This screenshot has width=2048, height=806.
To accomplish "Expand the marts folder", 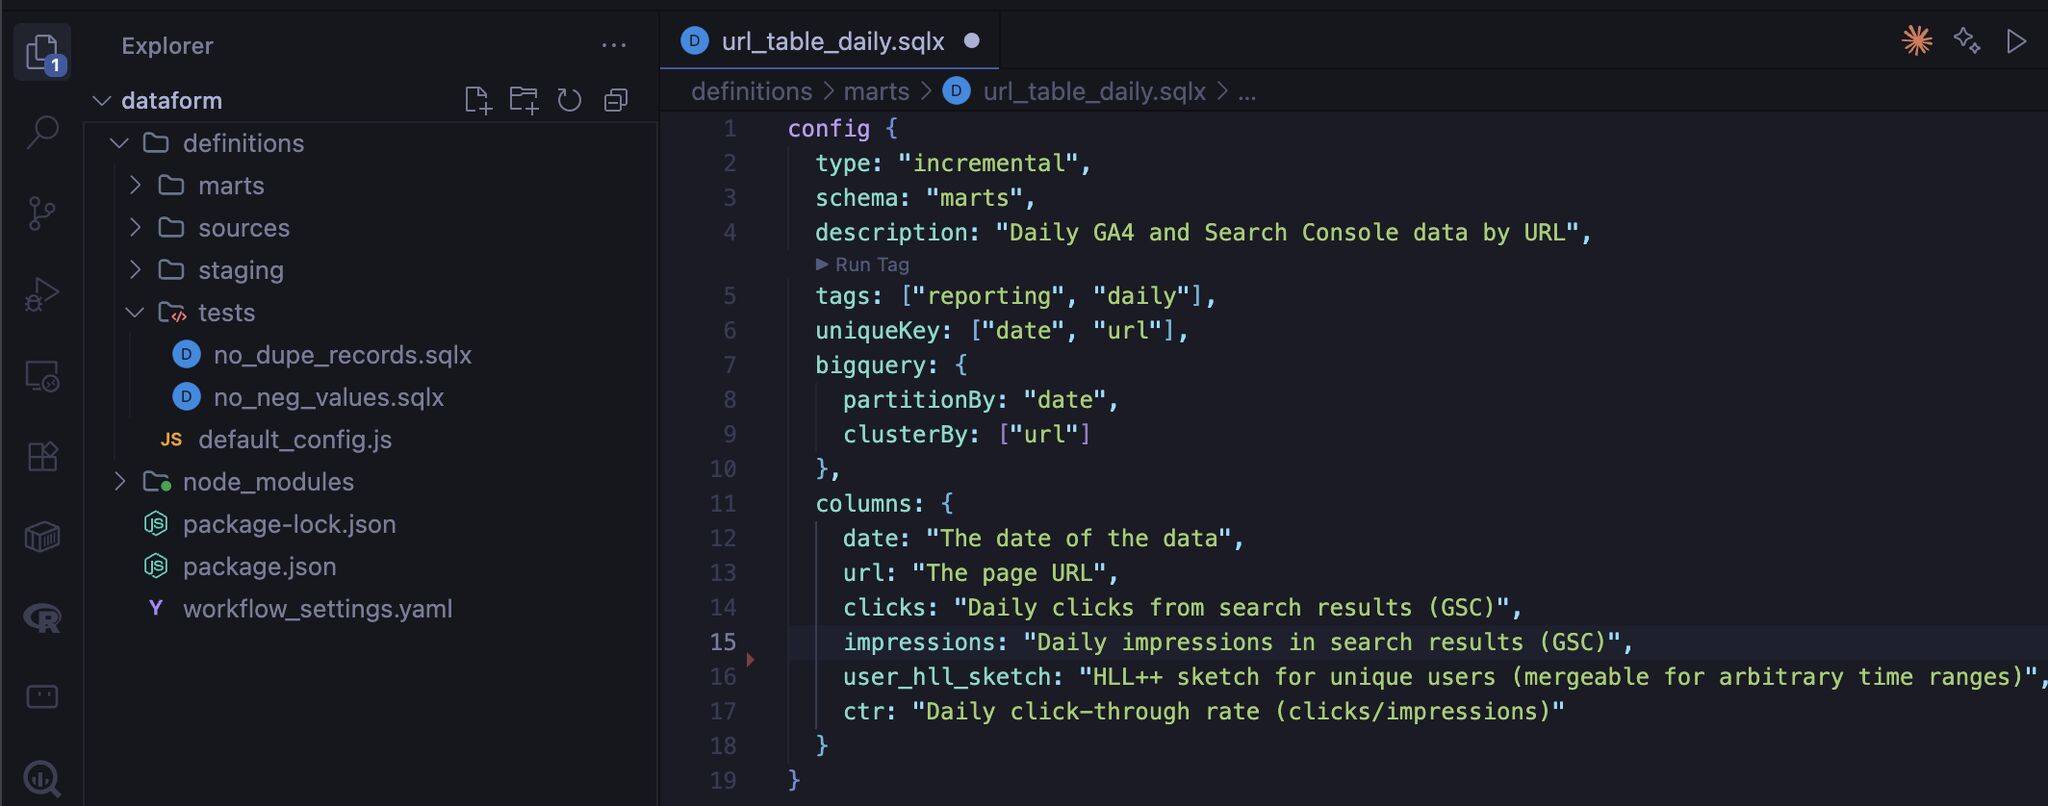I will (230, 186).
